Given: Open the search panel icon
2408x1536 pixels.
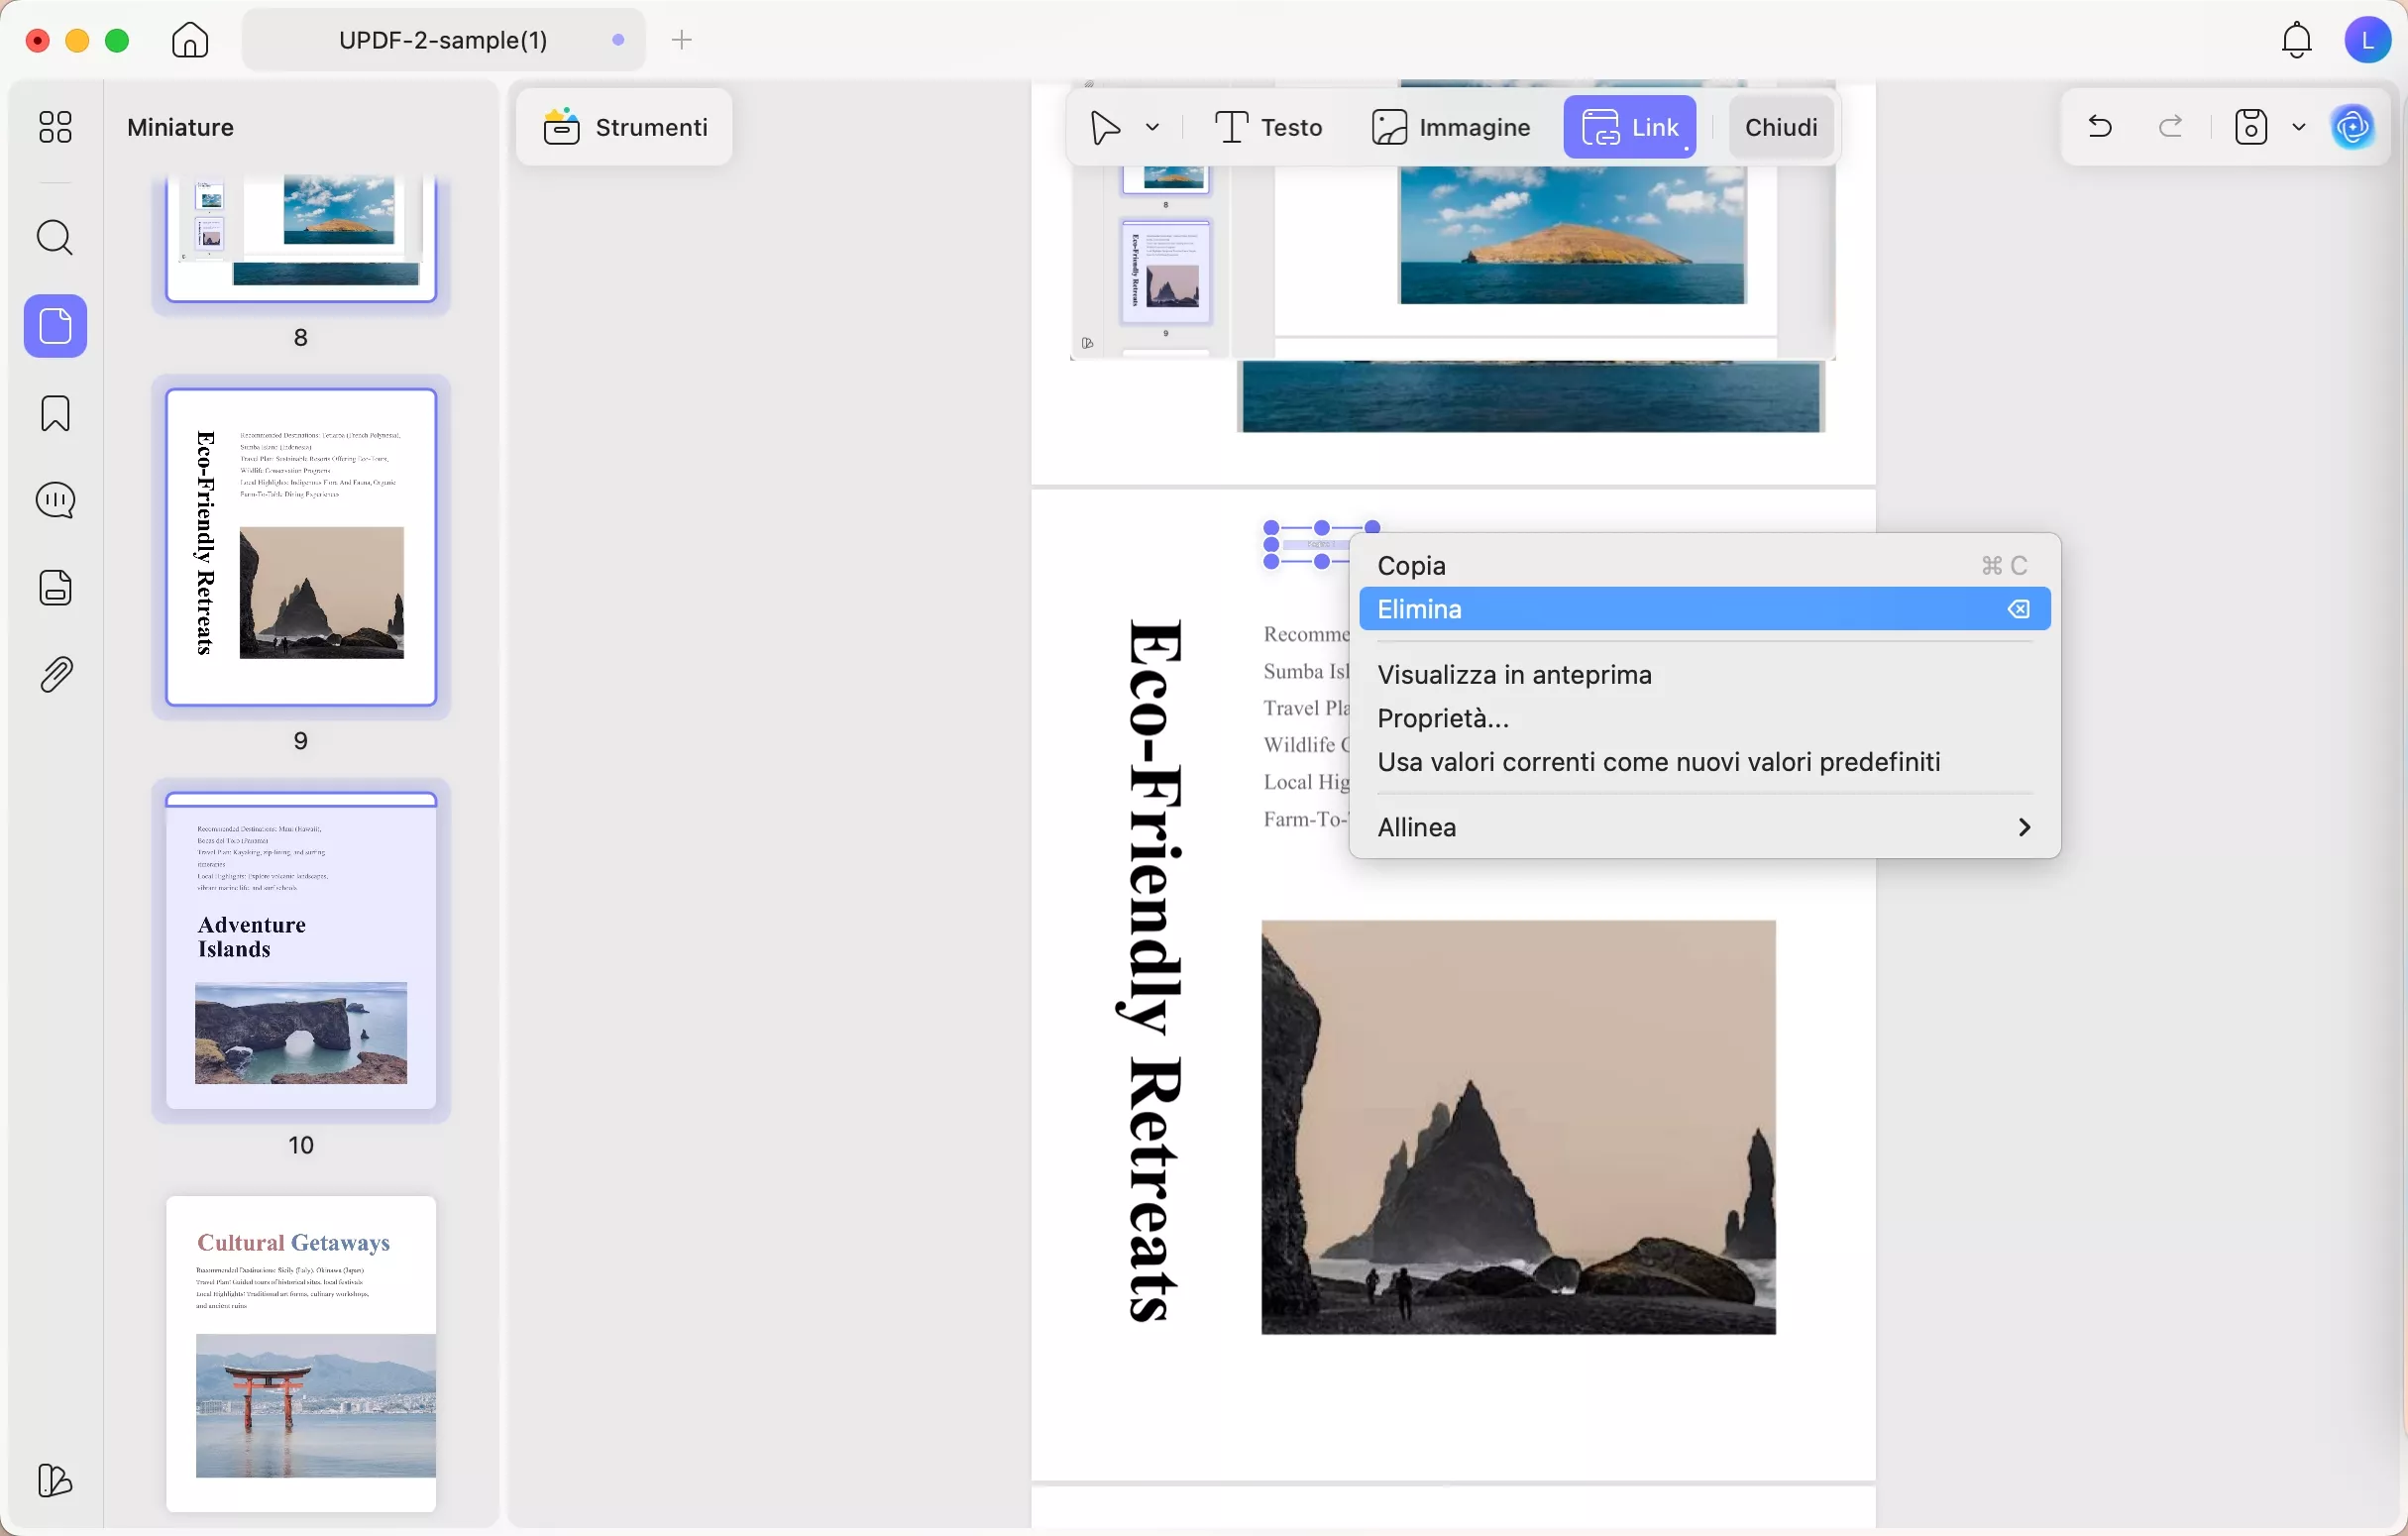Looking at the screenshot, I should 55,238.
